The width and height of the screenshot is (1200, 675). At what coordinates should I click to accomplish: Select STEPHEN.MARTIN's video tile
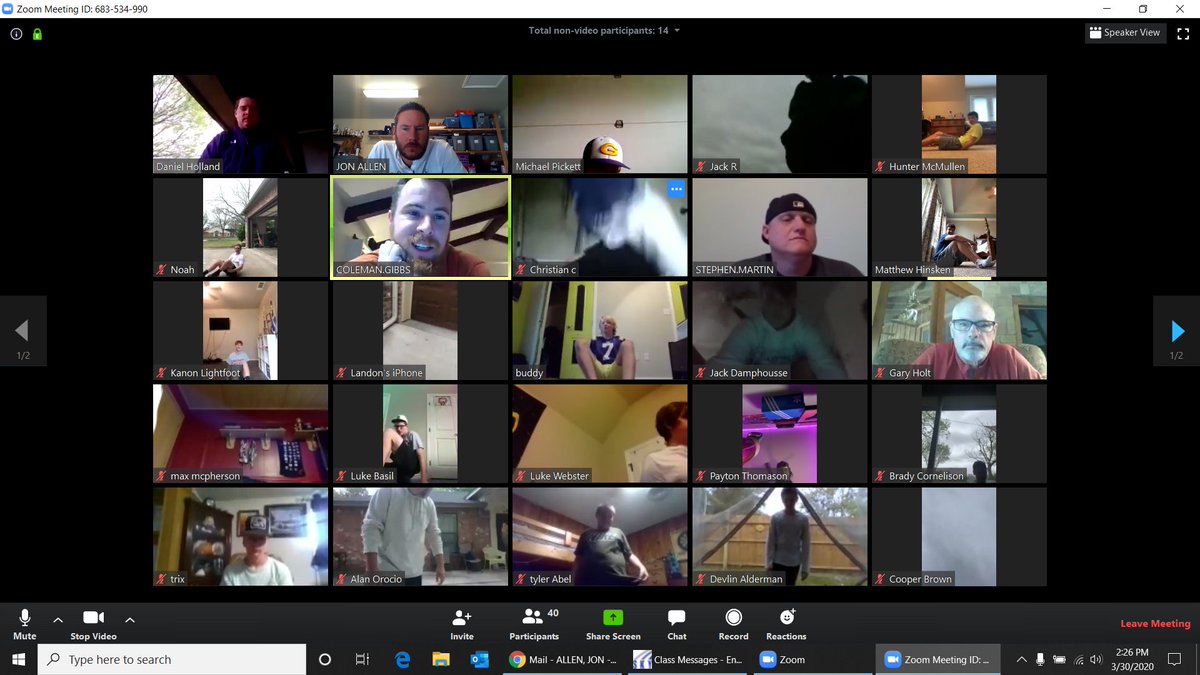[780, 227]
